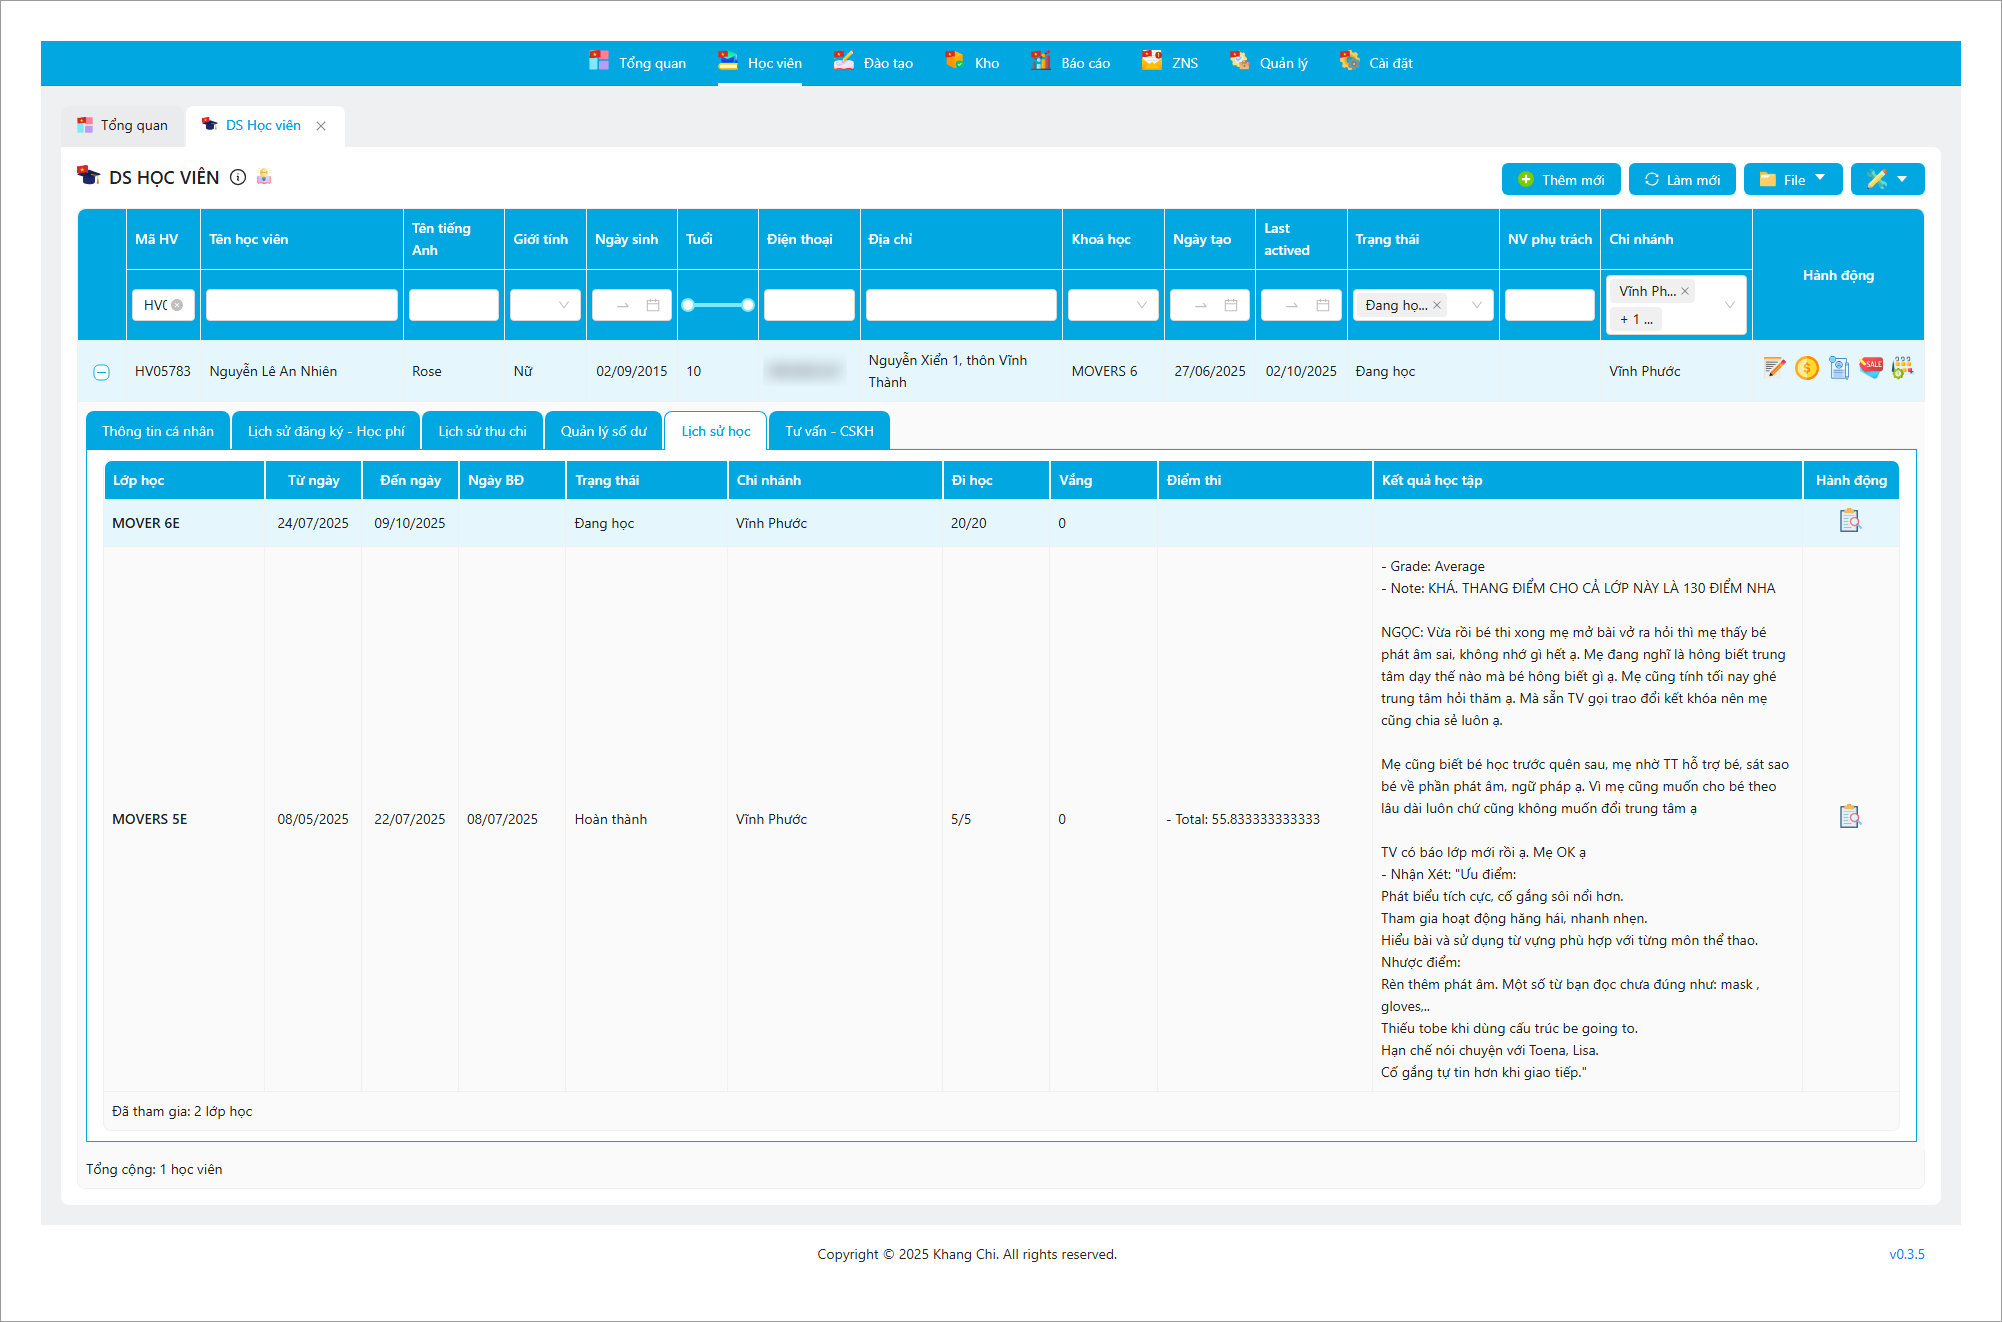Click the right handle of Tuổi slider
The image size is (2002, 1322).
pos(748,305)
